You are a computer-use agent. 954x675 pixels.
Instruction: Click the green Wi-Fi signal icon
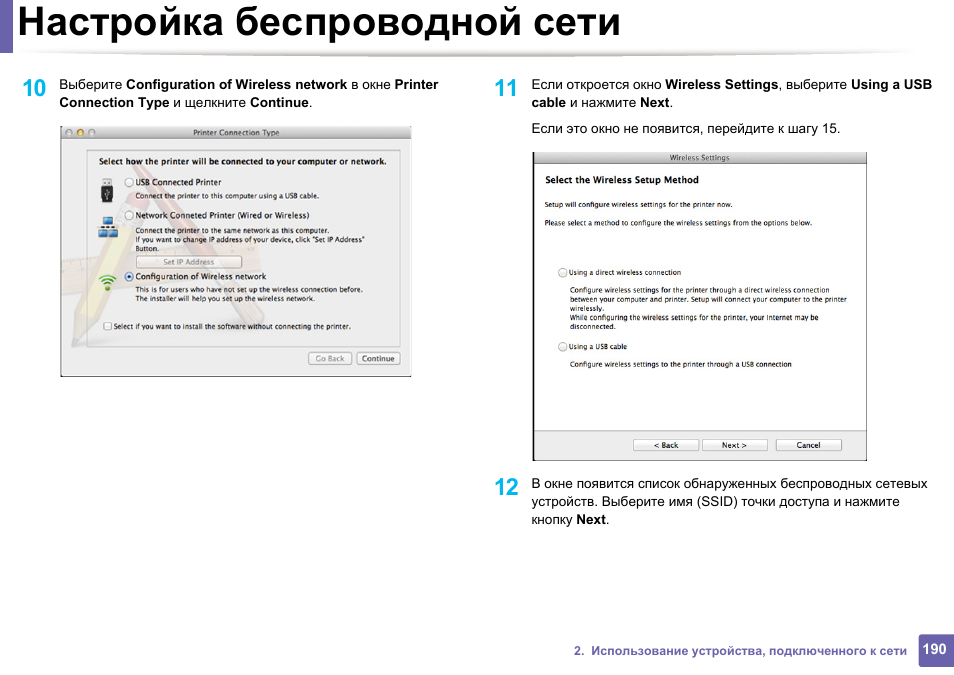(x=108, y=282)
